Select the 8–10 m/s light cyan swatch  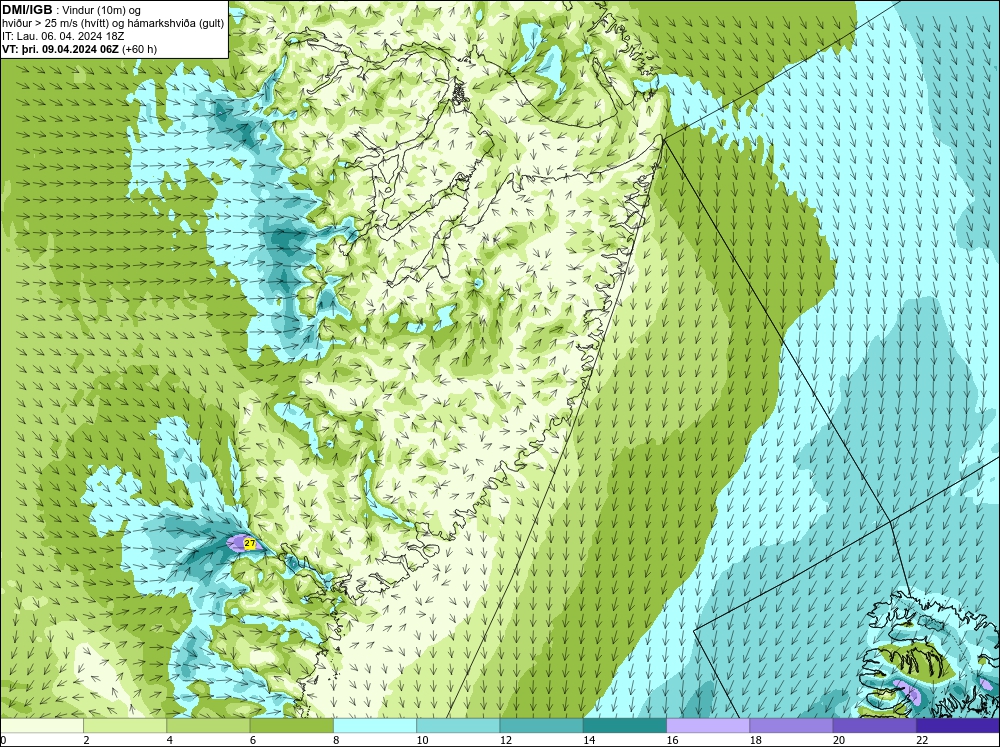[x=375, y=726]
